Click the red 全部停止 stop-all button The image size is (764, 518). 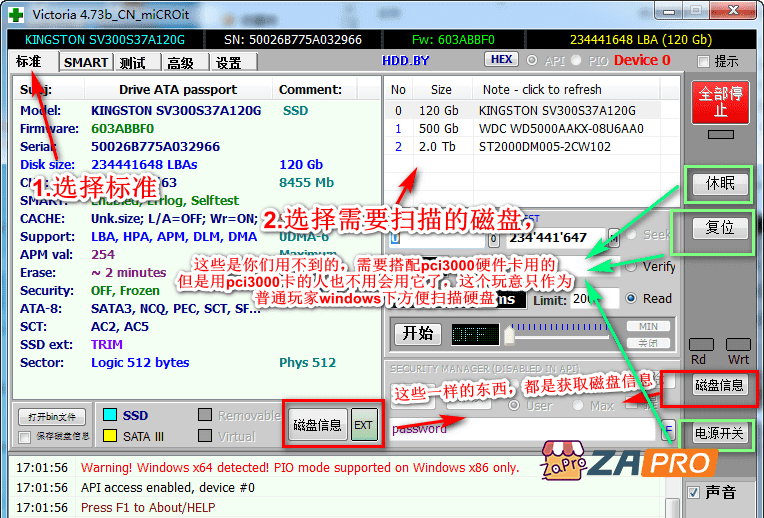coord(719,101)
